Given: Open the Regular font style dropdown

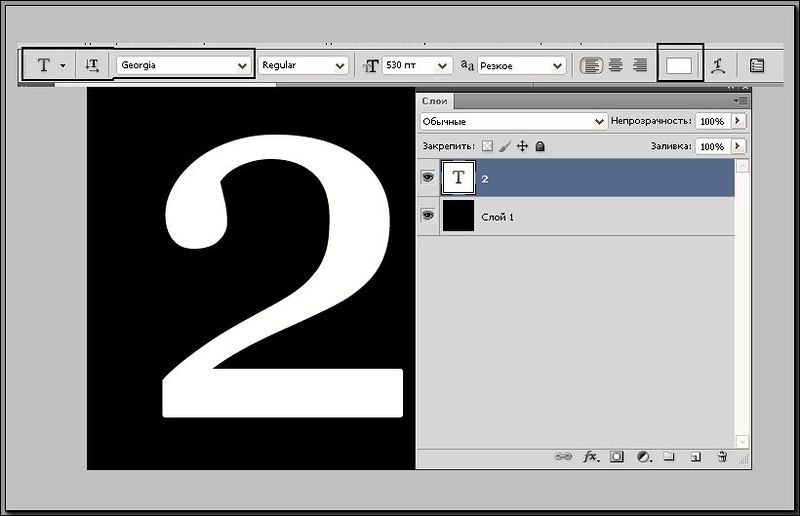Looking at the screenshot, I should (x=303, y=65).
